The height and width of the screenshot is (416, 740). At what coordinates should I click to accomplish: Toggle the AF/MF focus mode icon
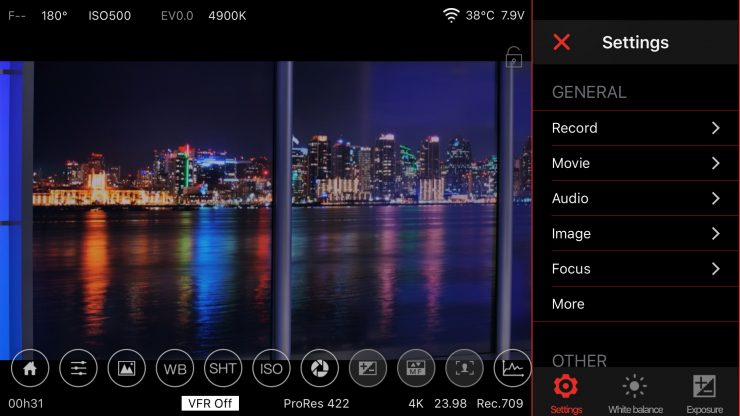click(416, 369)
